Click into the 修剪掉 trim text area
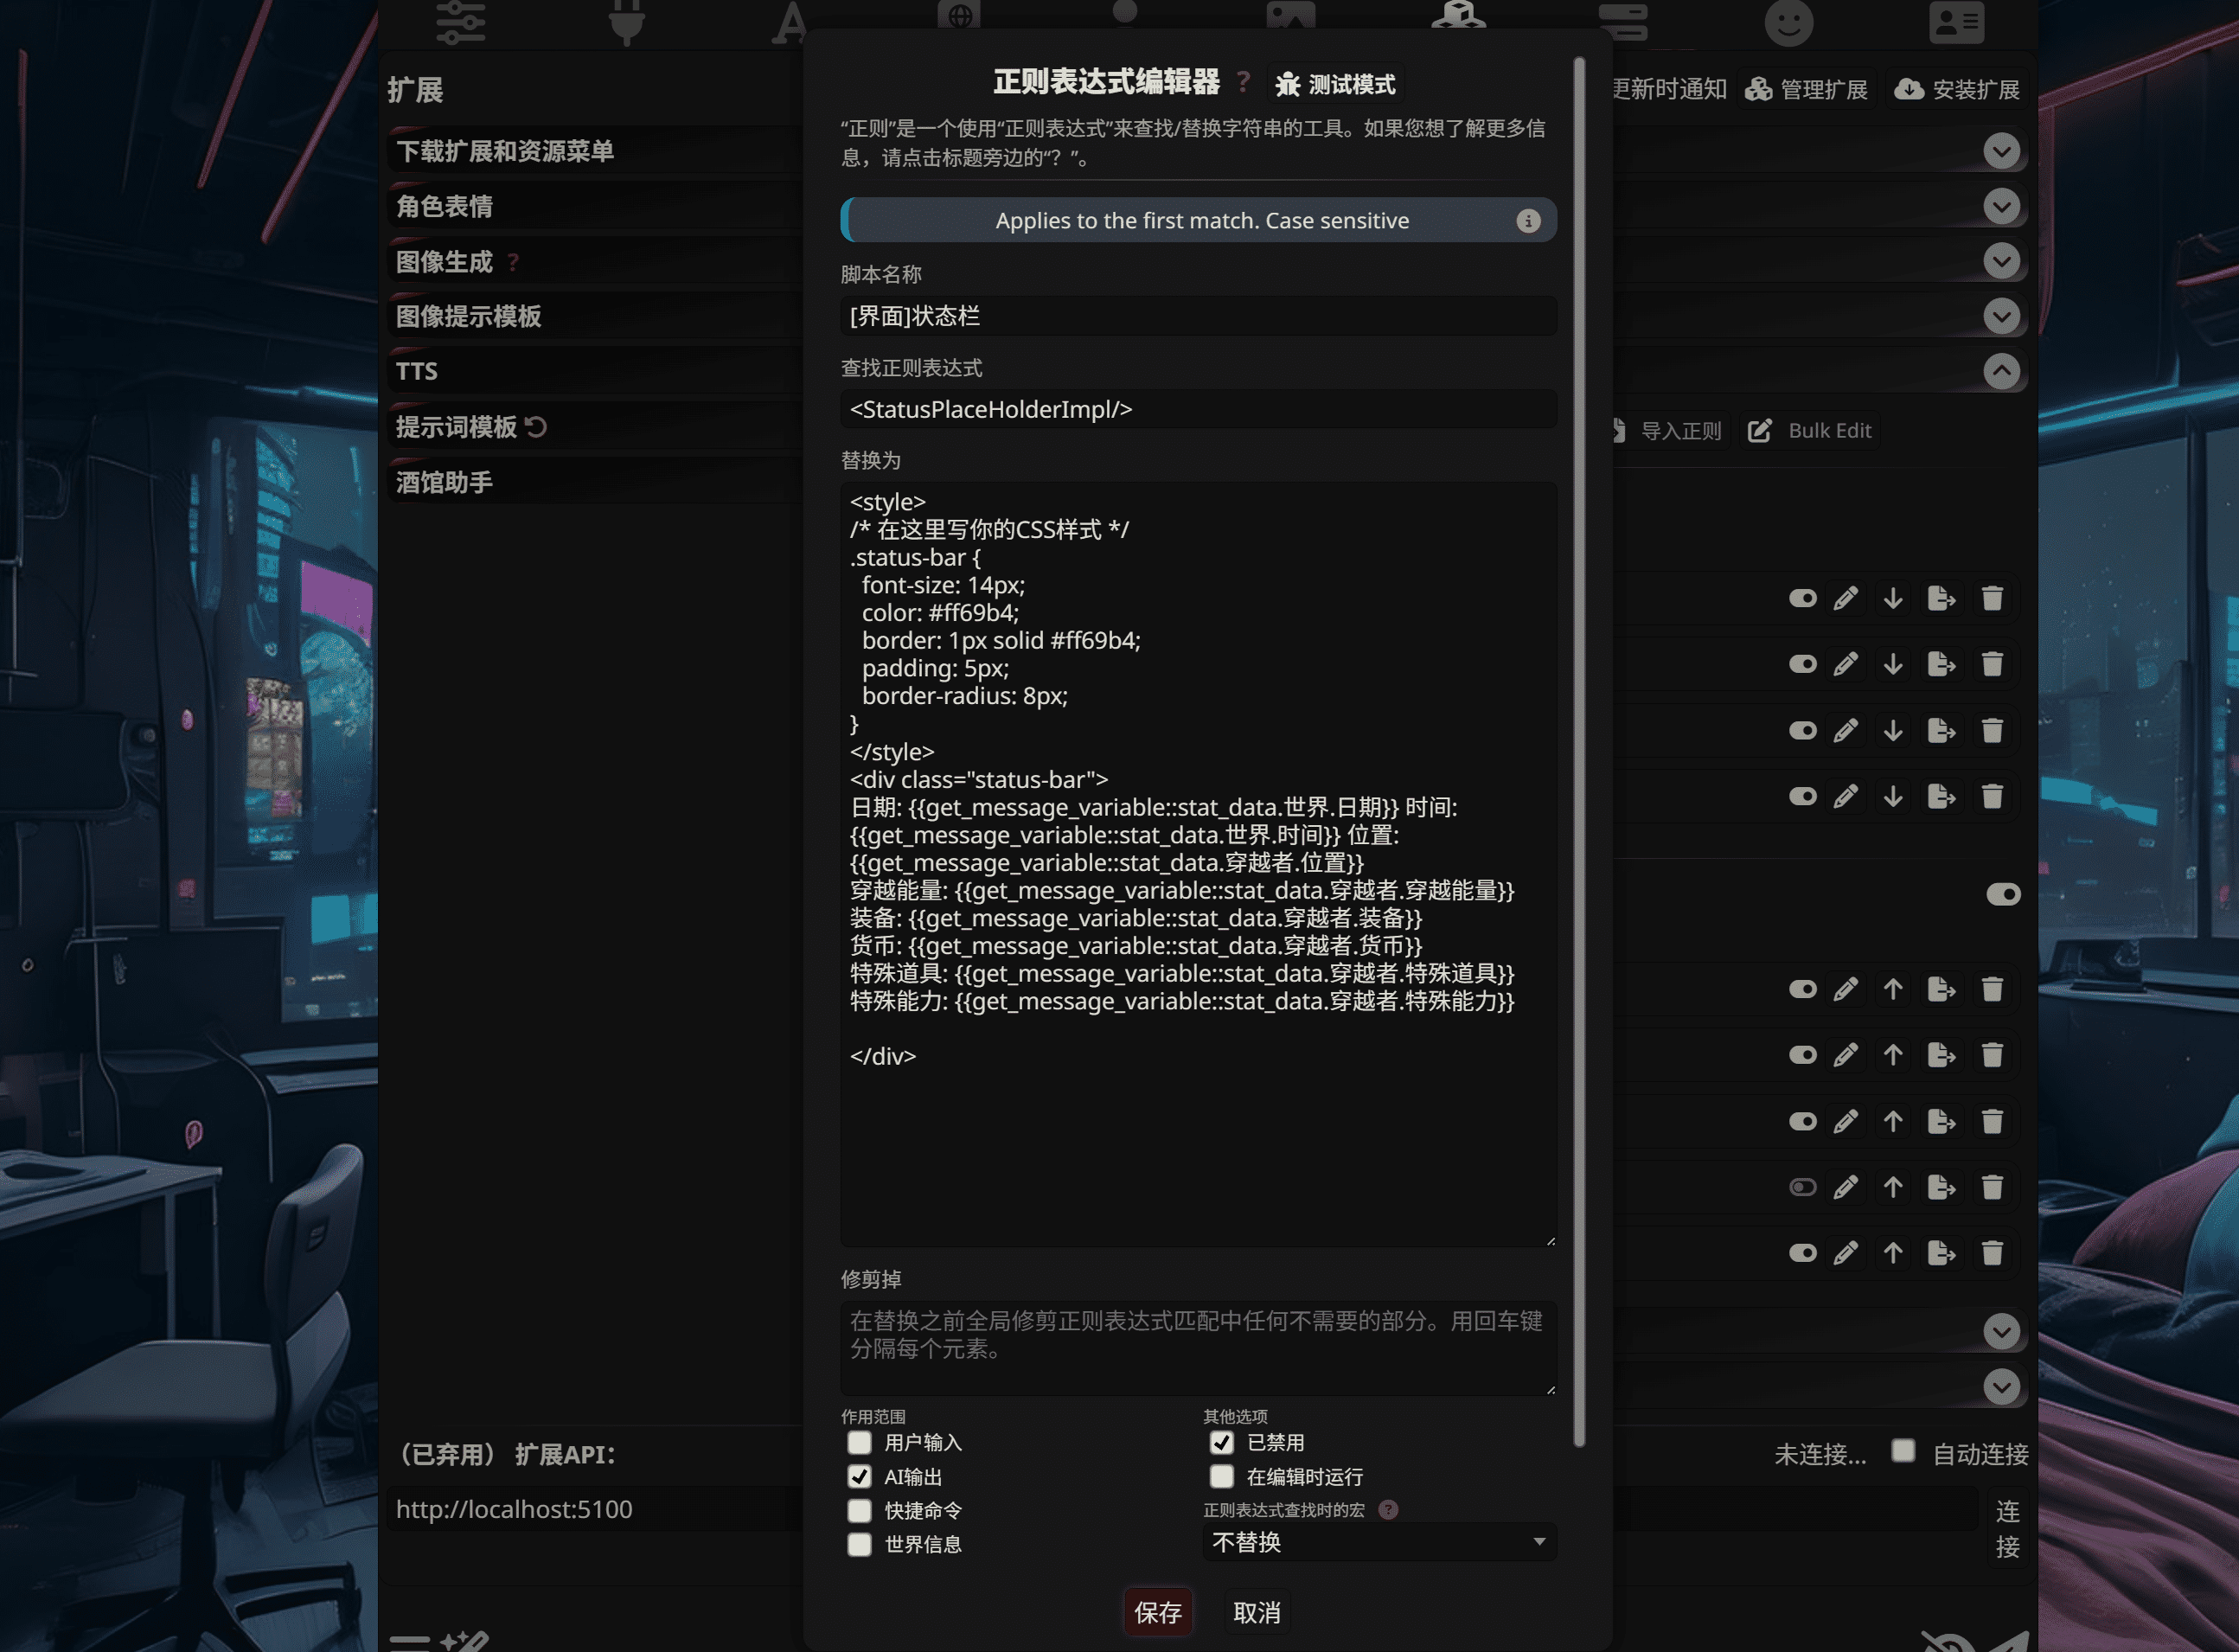2239x1652 pixels. 1198,1348
